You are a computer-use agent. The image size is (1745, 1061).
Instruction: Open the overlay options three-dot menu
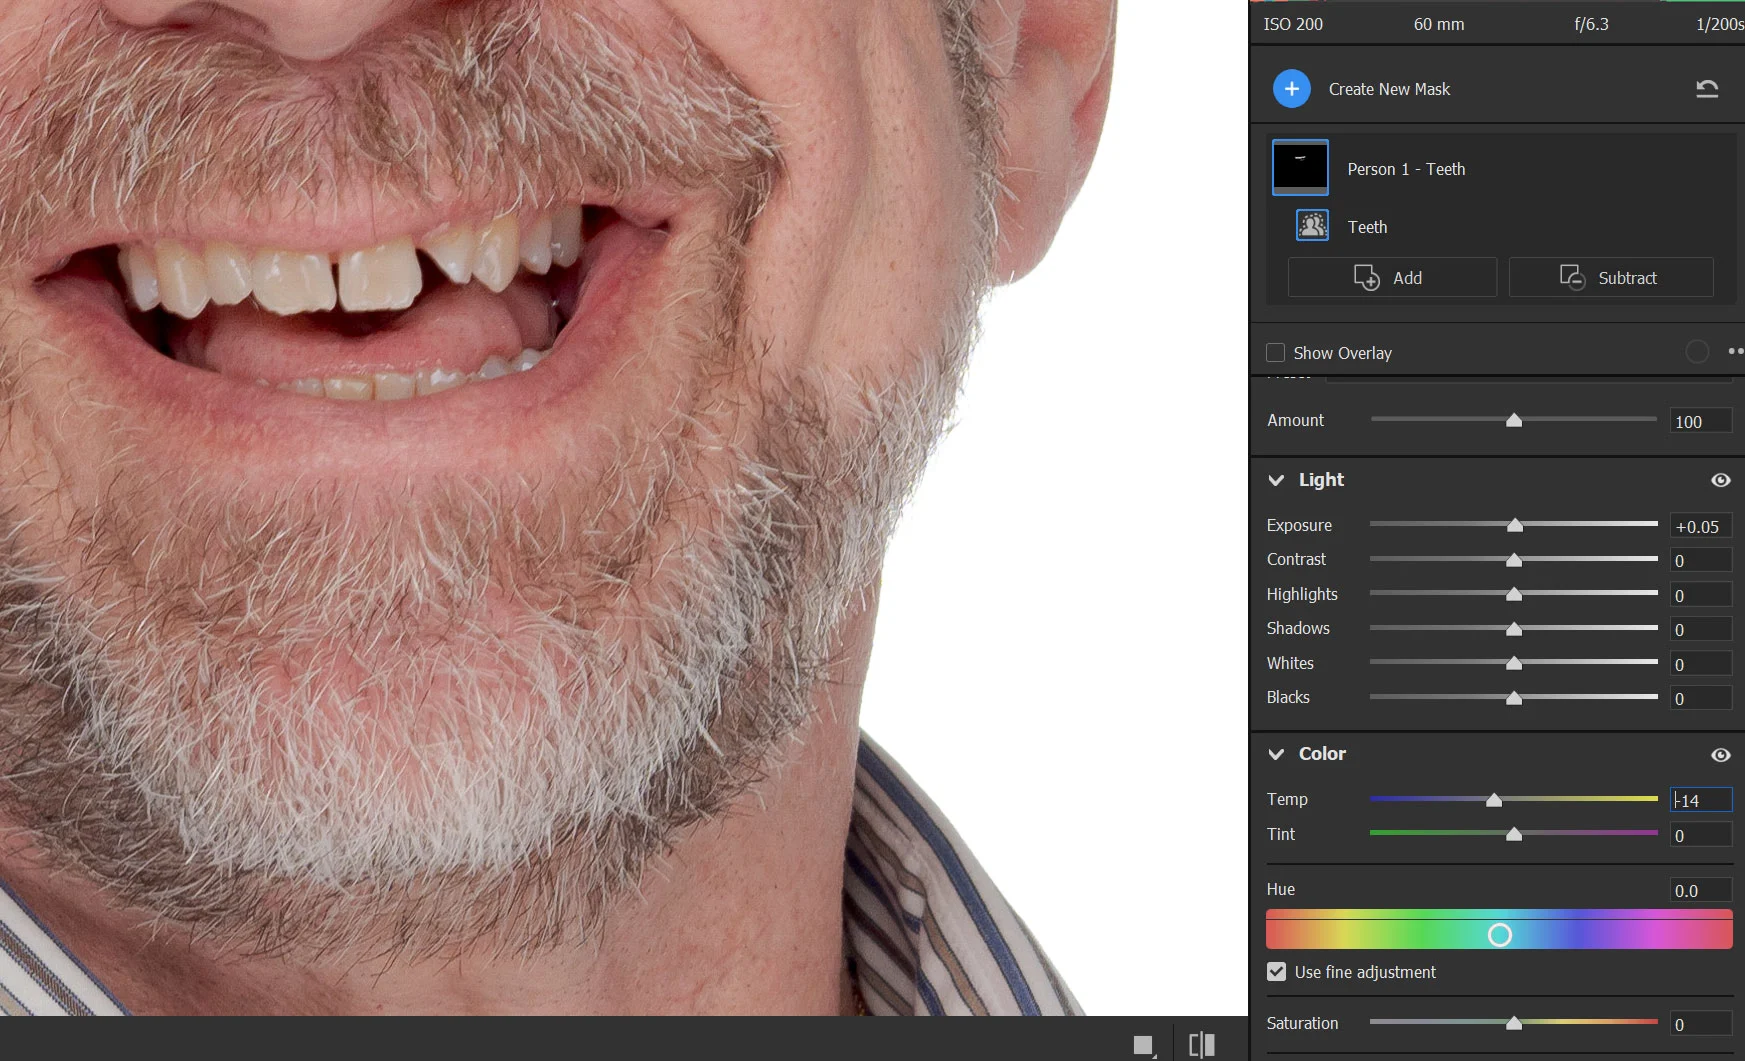pyautogui.click(x=1734, y=351)
